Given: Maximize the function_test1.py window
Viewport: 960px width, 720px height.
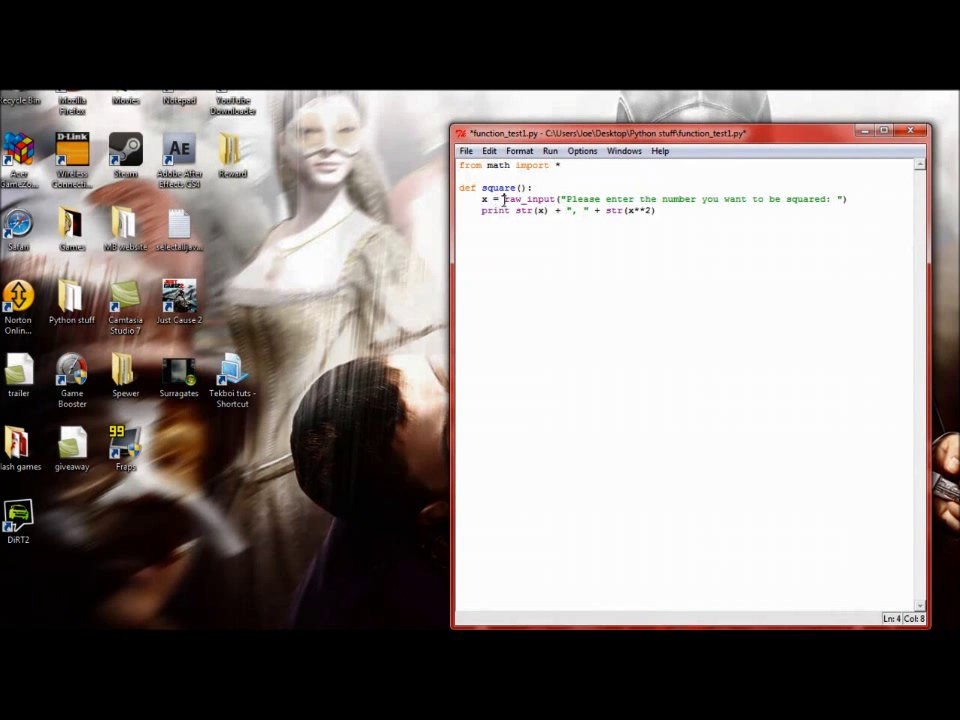Looking at the screenshot, I should click(884, 130).
